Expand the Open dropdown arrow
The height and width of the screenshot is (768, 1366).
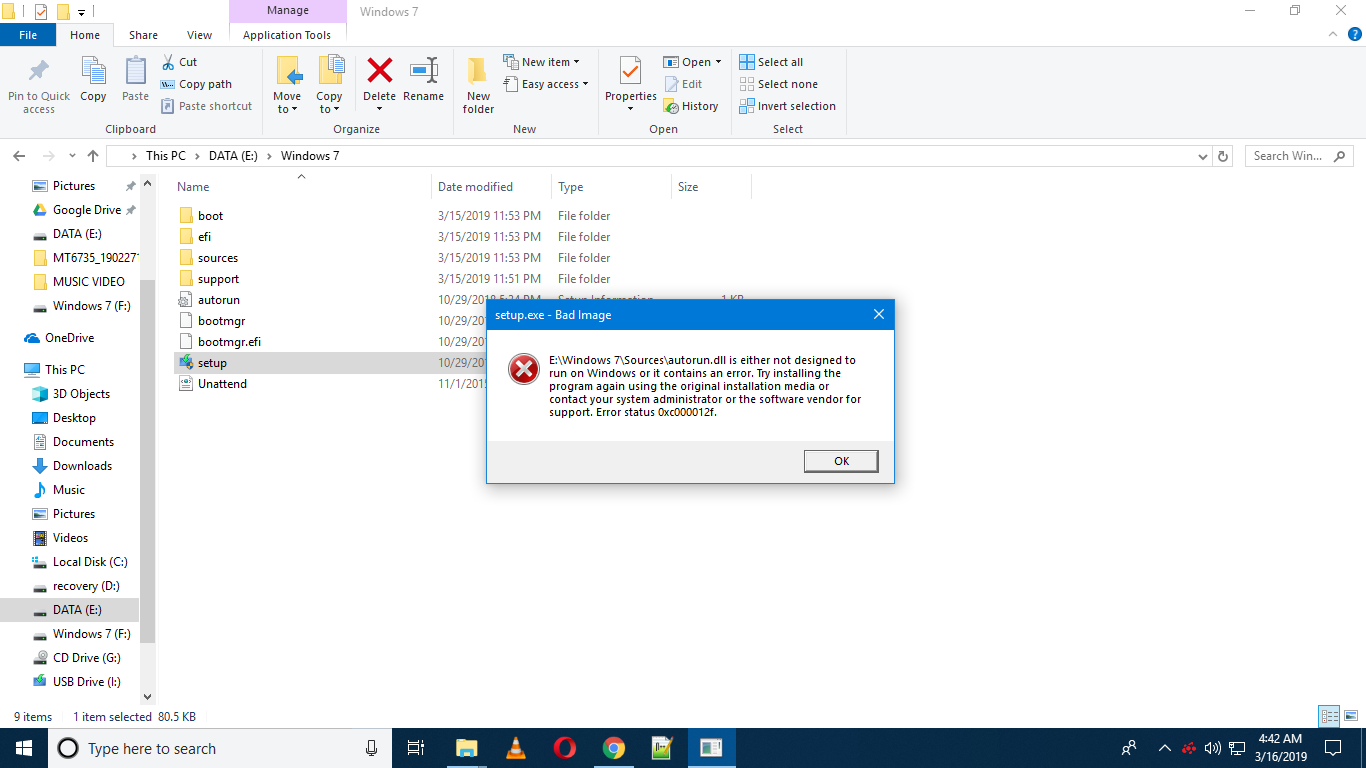(x=718, y=62)
